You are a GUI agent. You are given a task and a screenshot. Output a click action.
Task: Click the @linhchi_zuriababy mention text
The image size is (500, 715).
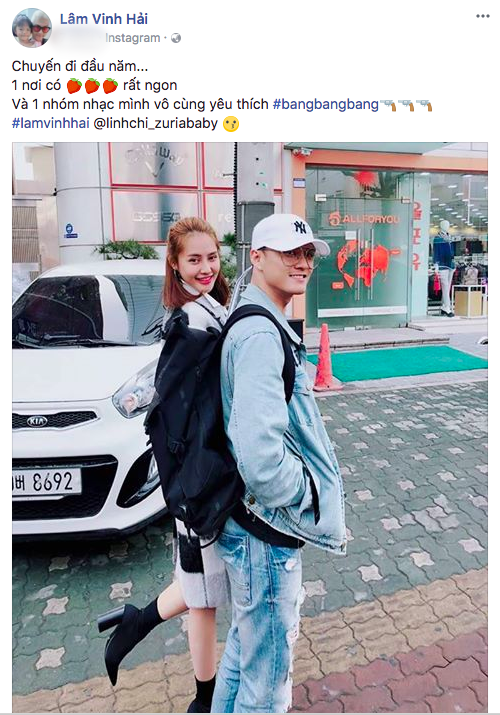point(155,124)
